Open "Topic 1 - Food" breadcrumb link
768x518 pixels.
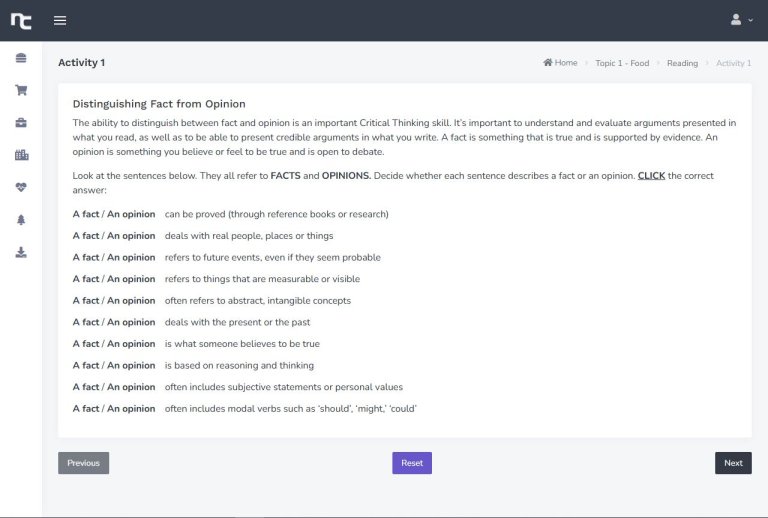click(x=621, y=63)
